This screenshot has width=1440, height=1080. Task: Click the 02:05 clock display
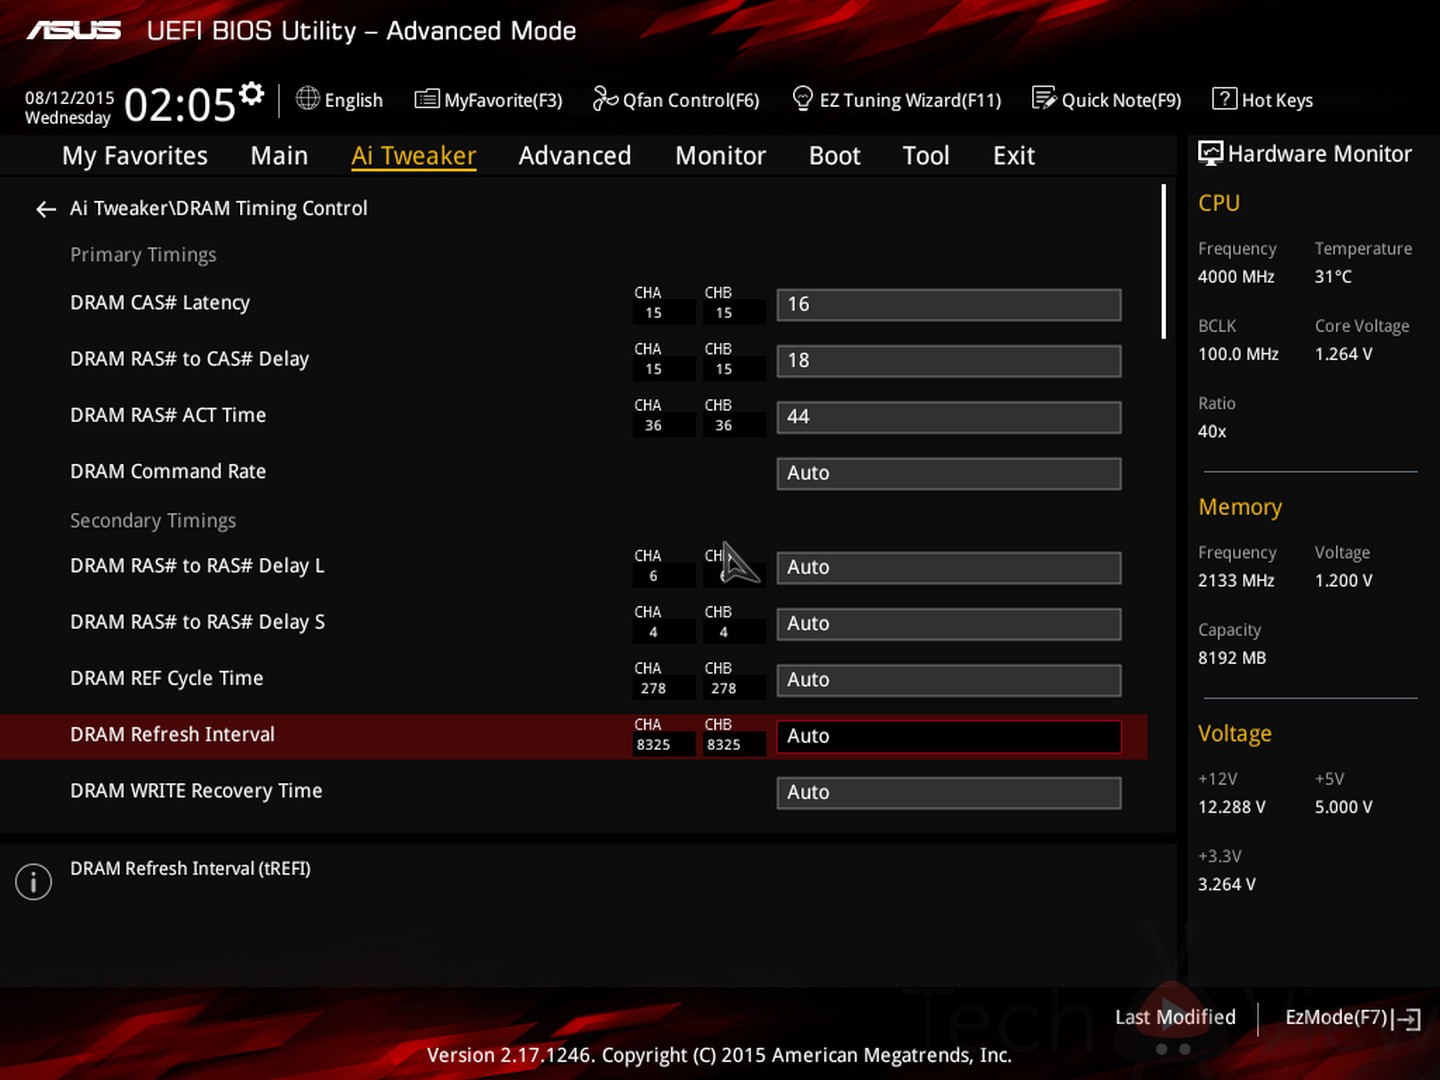pyautogui.click(x=180, y=104)
